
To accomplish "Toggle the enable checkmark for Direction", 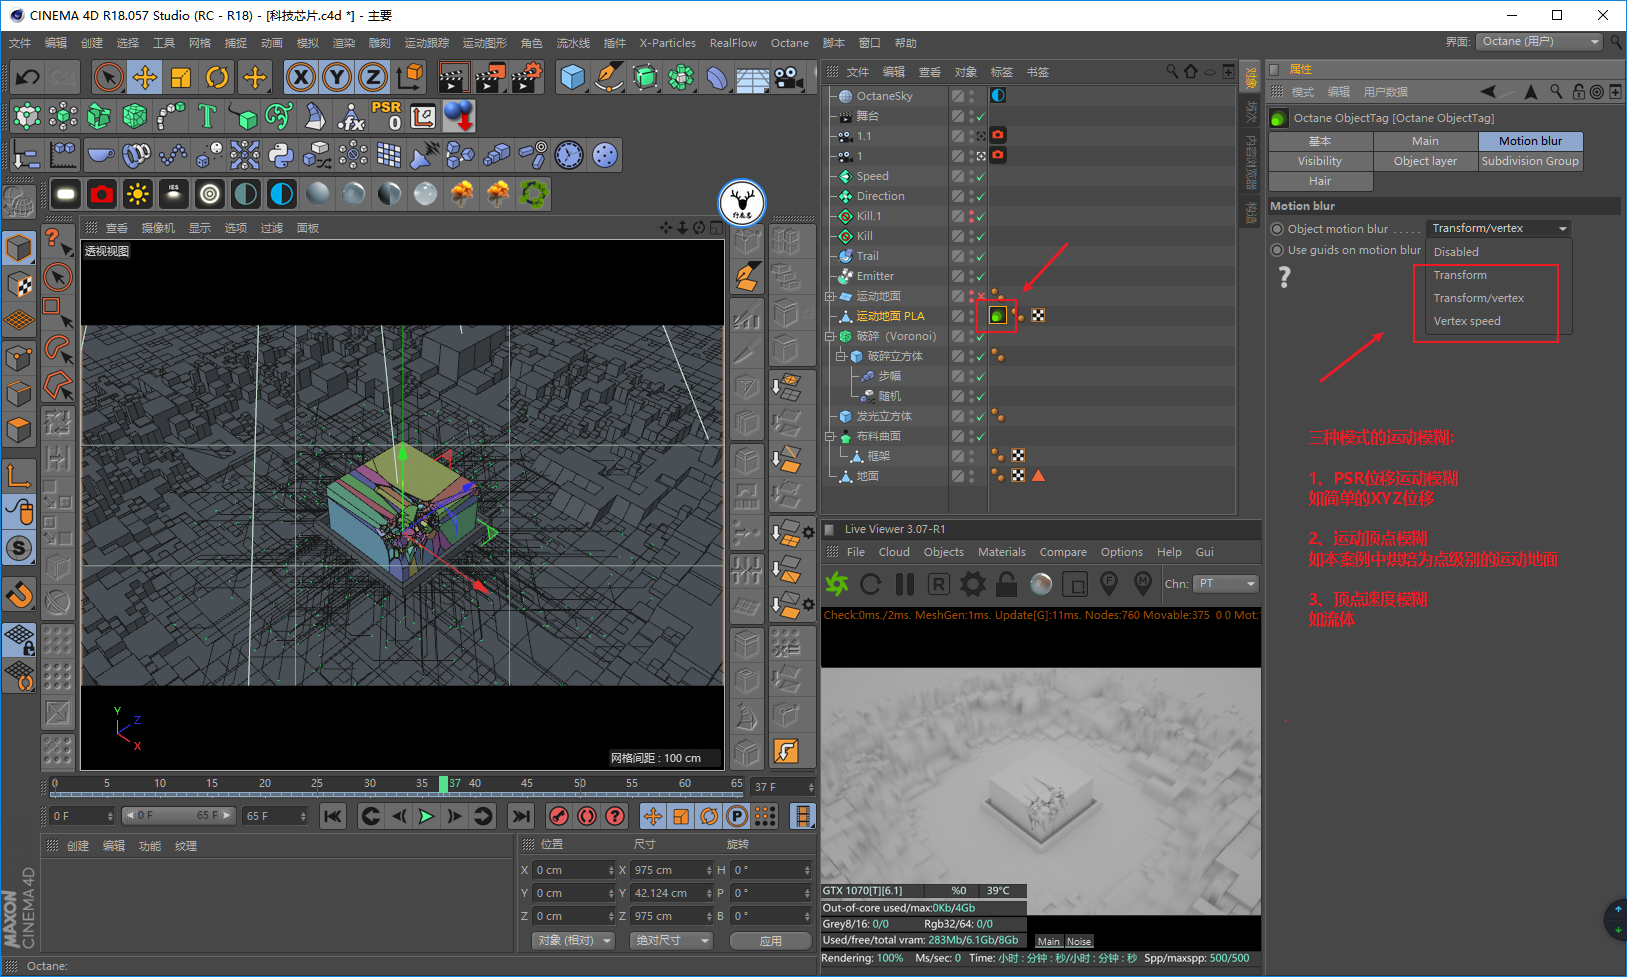I will tap(981, 197).
